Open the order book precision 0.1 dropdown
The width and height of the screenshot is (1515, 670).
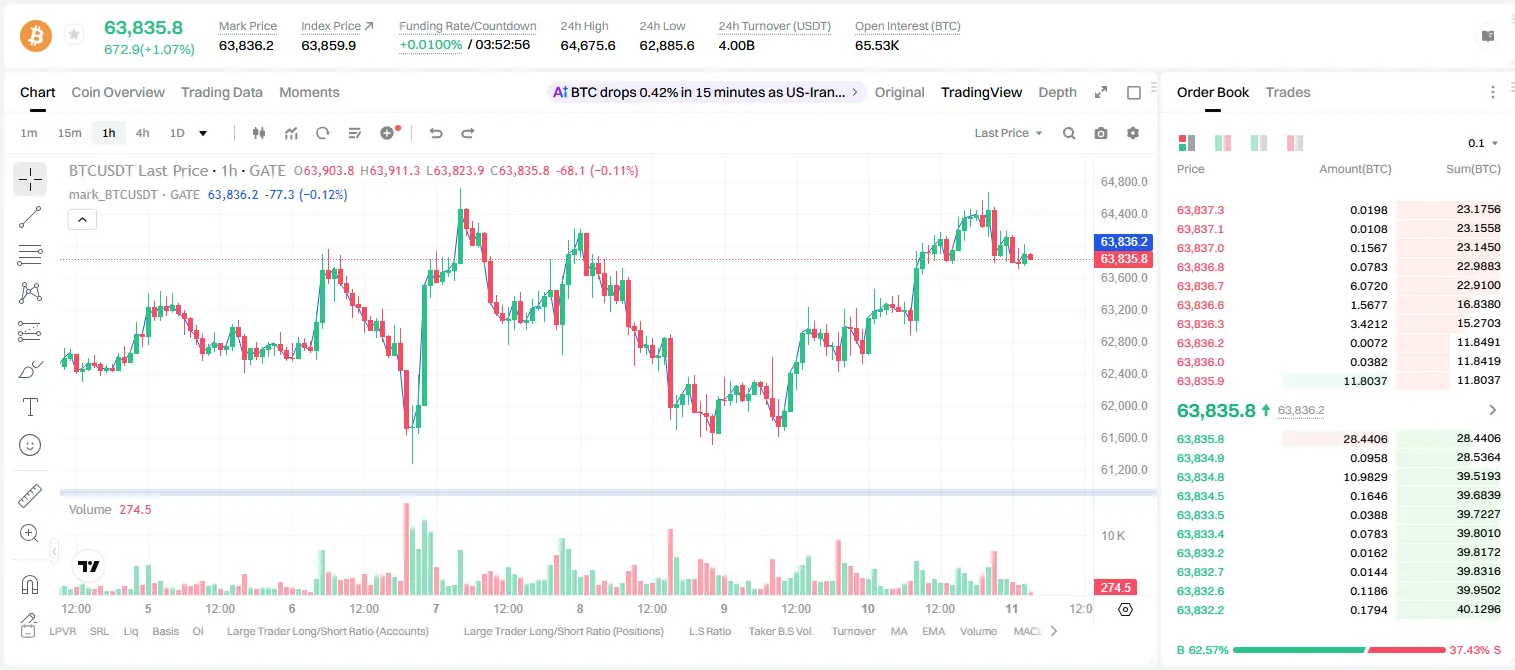(1483, 143)
